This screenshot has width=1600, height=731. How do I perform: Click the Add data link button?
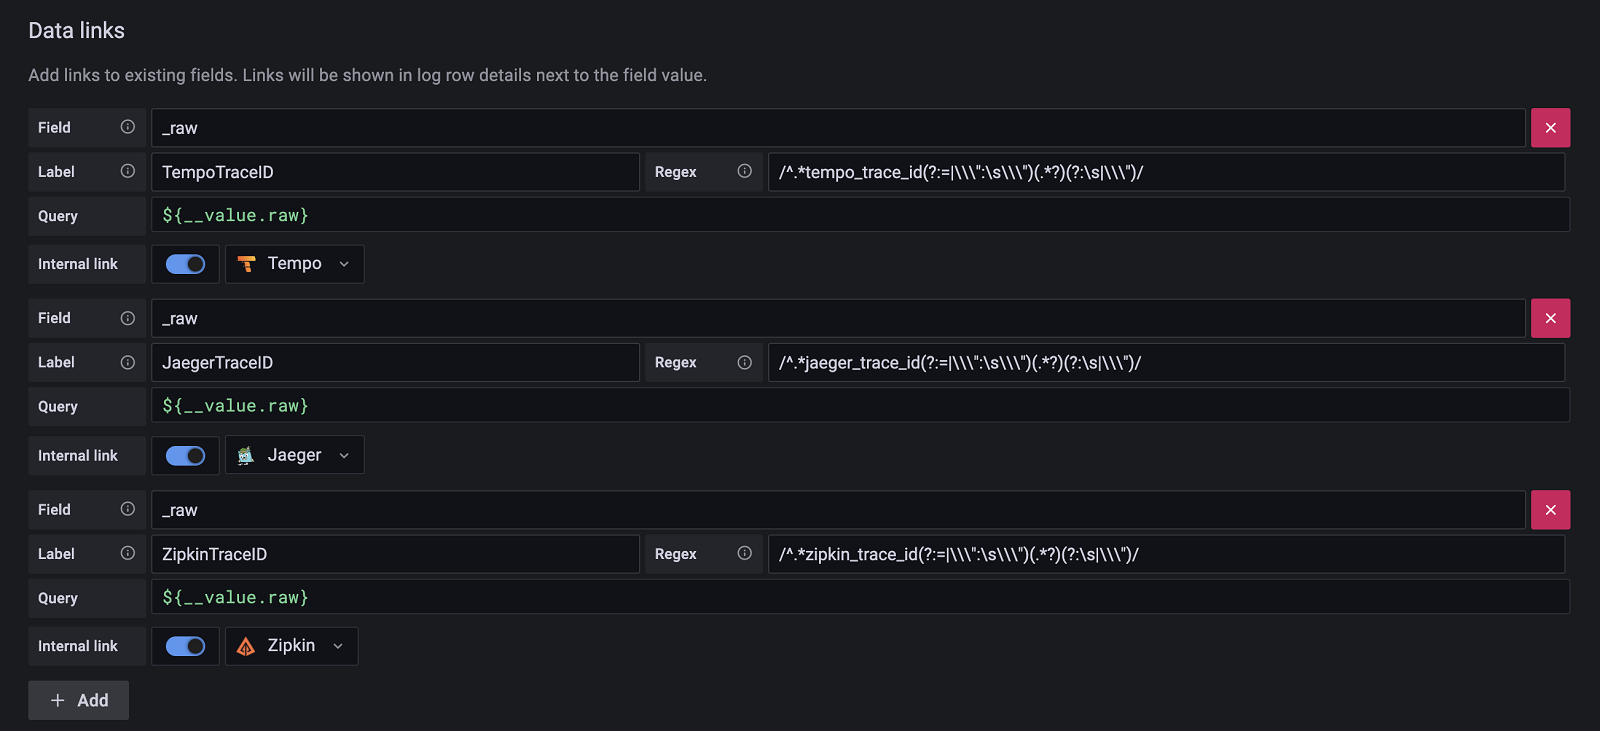point(78,700)
